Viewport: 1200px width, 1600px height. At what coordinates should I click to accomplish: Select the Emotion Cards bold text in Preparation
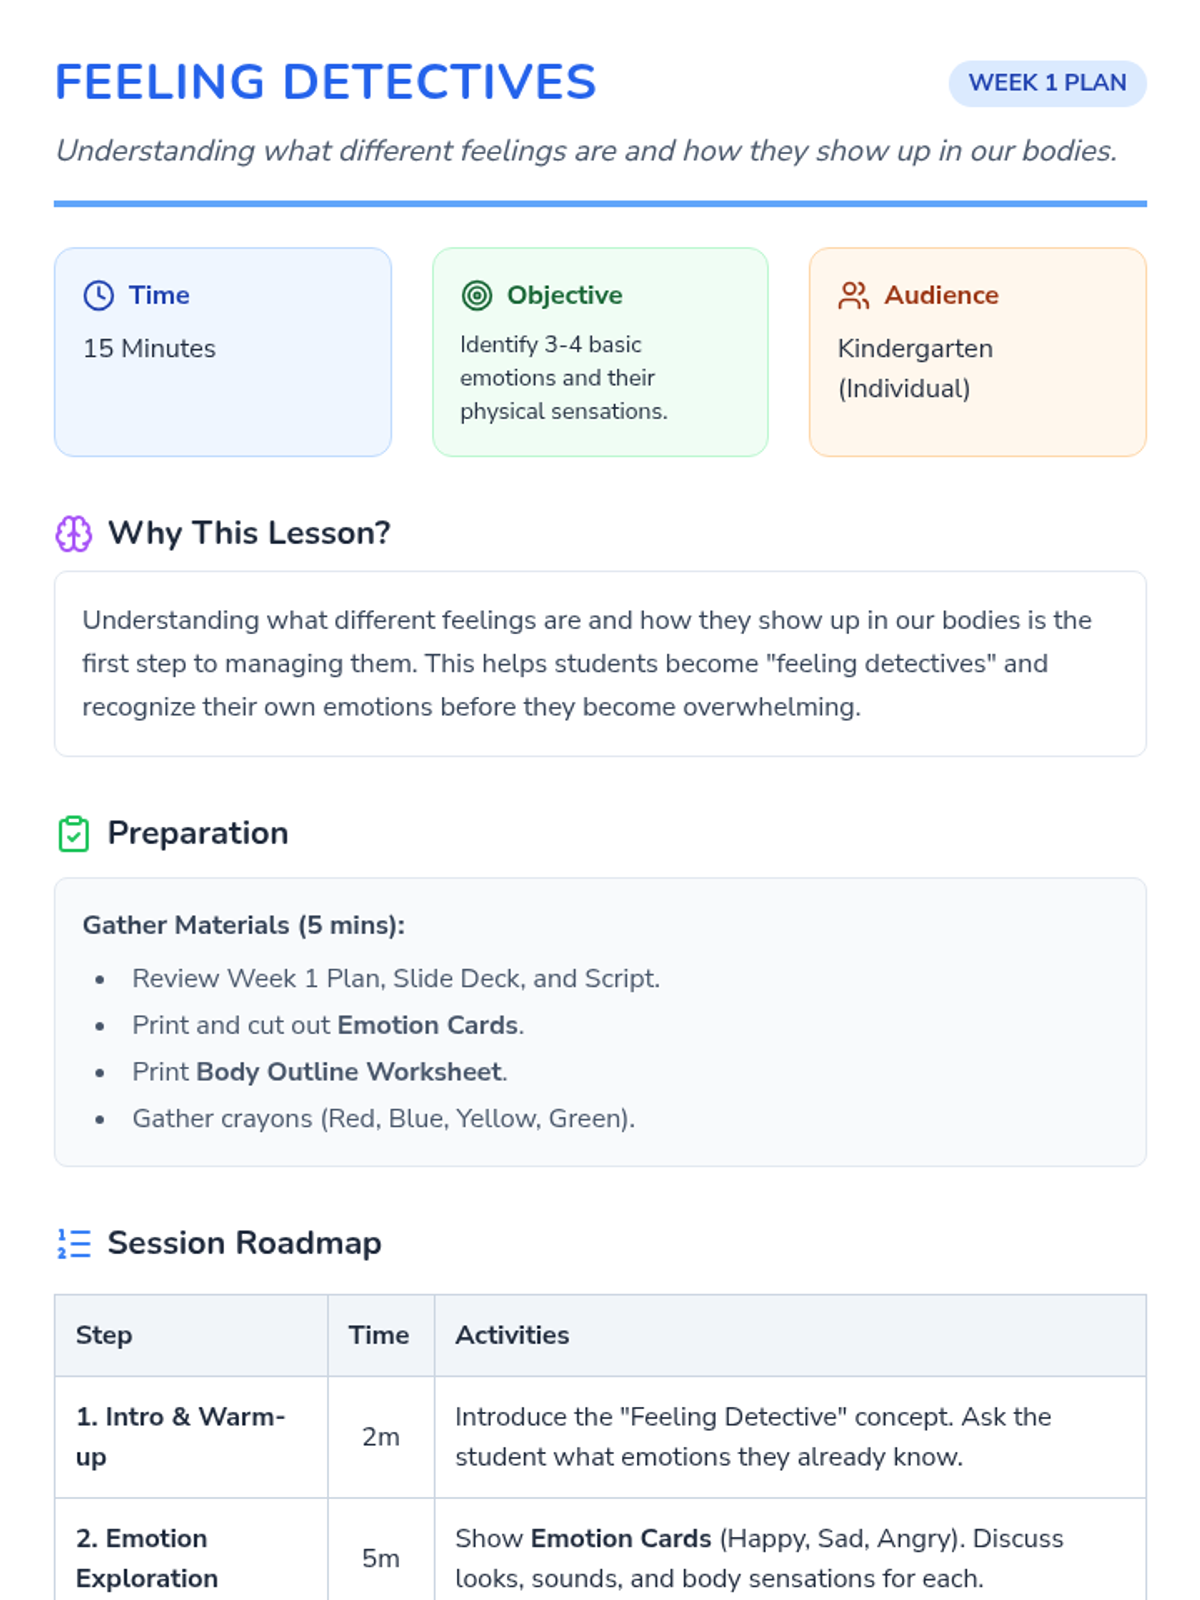coord(428,1025)
